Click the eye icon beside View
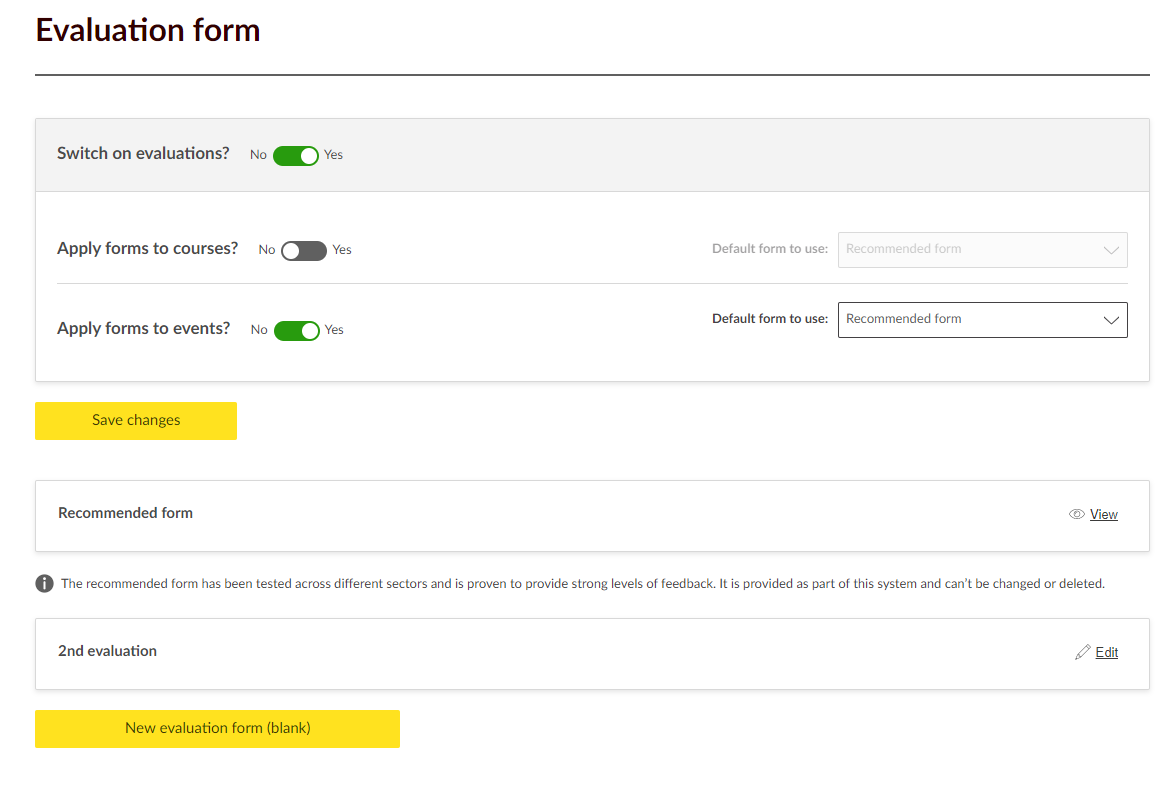1159x807 pixels. tap(1077, 514)
